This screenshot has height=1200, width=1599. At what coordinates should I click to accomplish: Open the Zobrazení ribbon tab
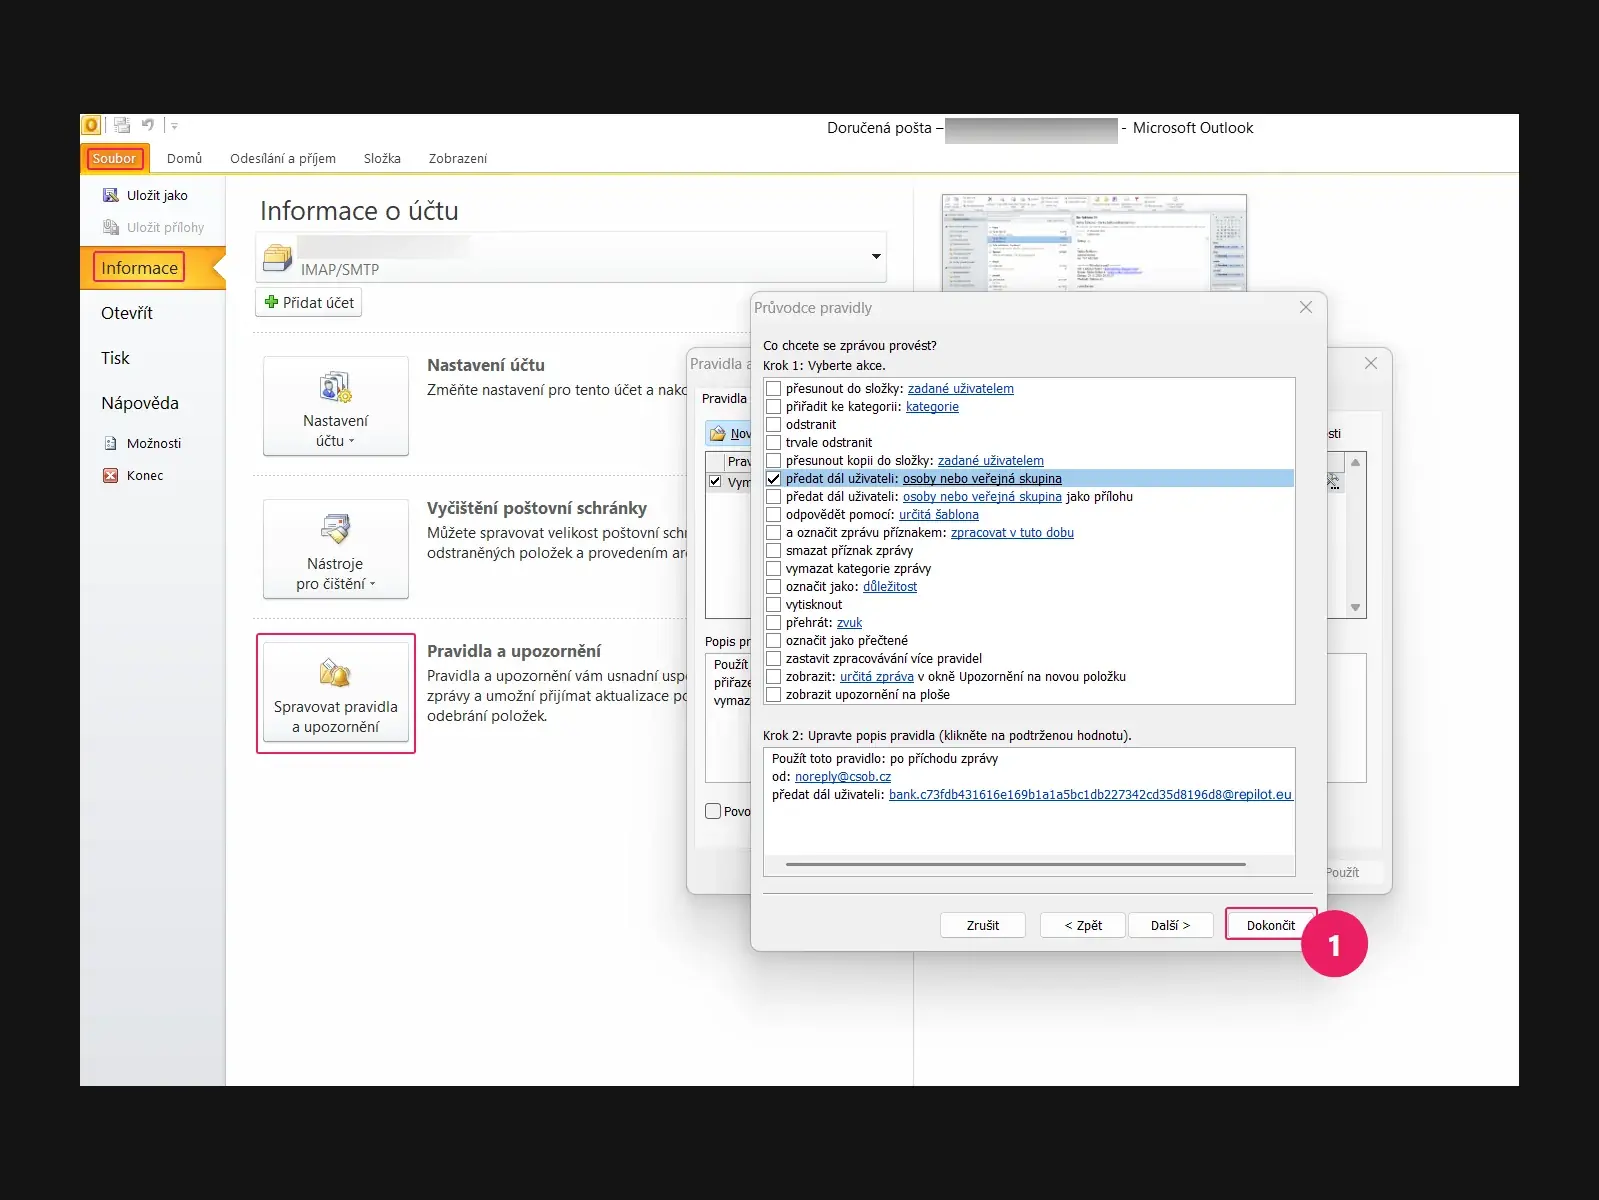458,158
